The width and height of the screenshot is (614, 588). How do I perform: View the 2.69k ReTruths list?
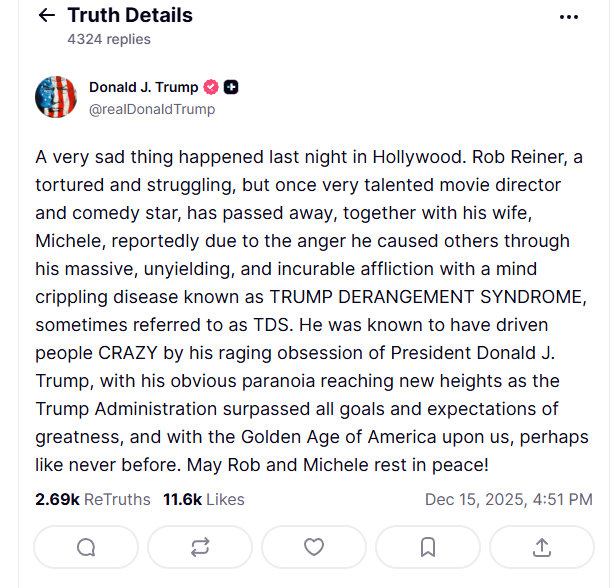click(92, 499)
